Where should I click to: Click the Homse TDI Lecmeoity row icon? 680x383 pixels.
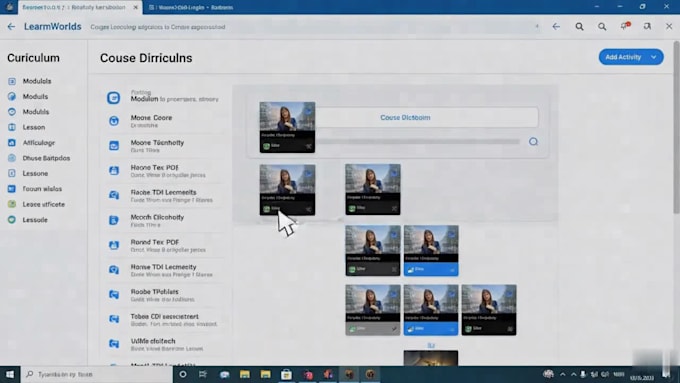[114, 270]
